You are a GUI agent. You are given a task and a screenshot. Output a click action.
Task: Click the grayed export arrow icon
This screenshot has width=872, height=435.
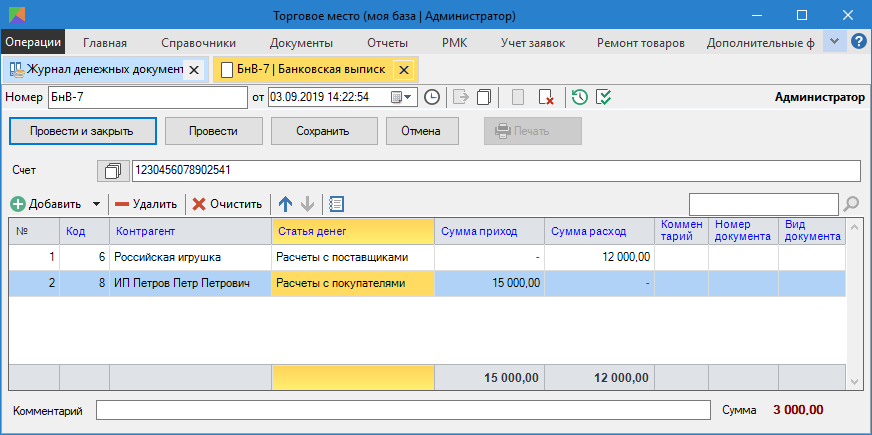click(461, 97)
